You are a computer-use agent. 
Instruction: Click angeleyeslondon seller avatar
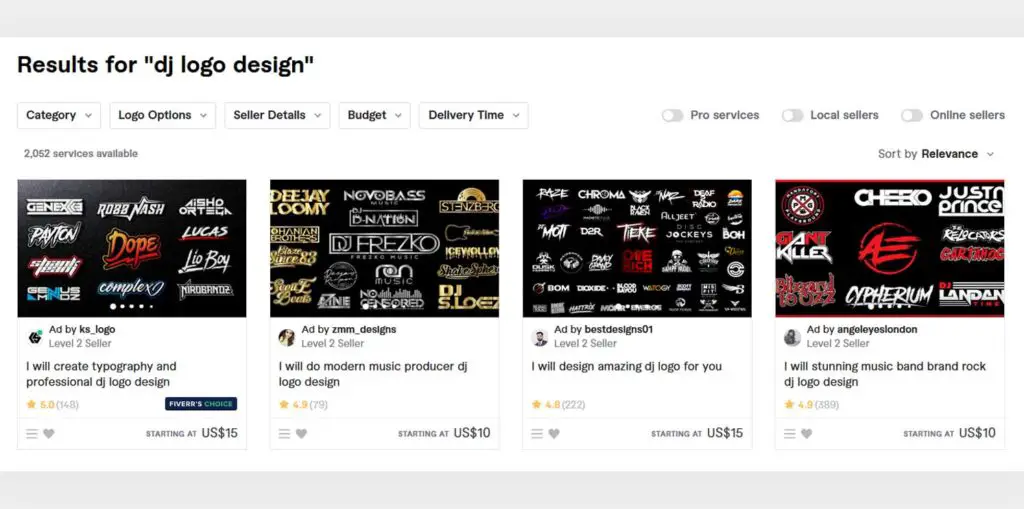click(x=792, y=337)
